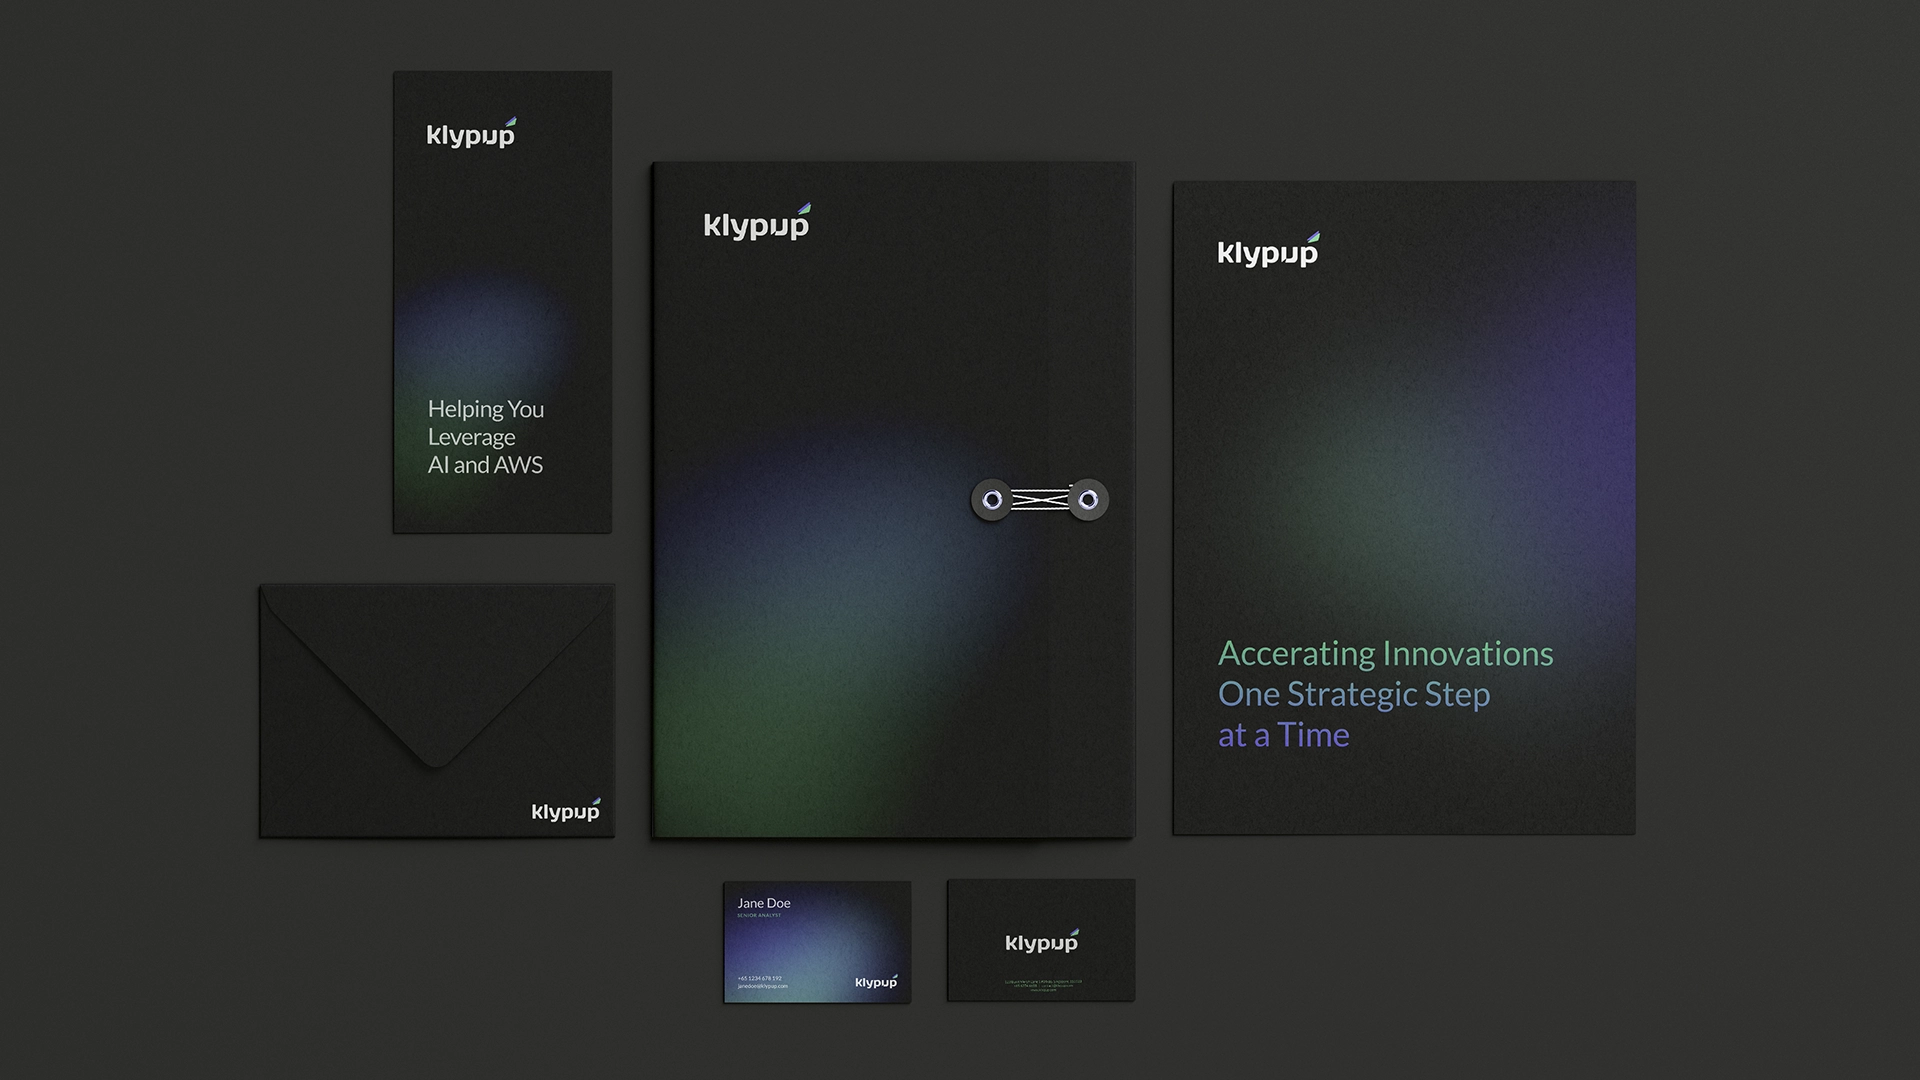Click the "One Strategic Step" text line
The image size is (1920, 1080).
1354,694
